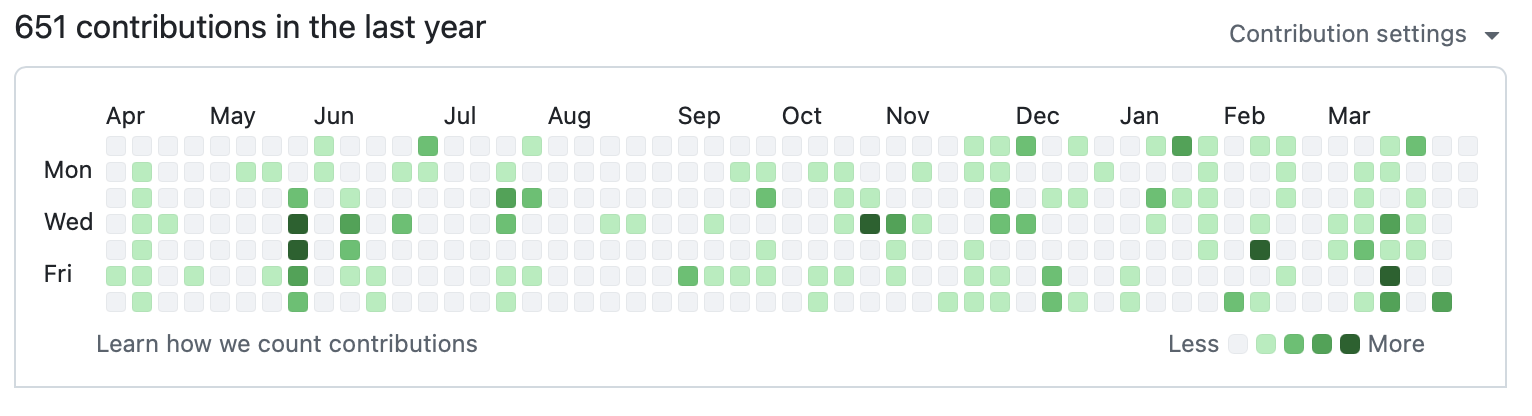
Task: Click the caret arrow beside Contribution settings
Action: (1492, 36)
